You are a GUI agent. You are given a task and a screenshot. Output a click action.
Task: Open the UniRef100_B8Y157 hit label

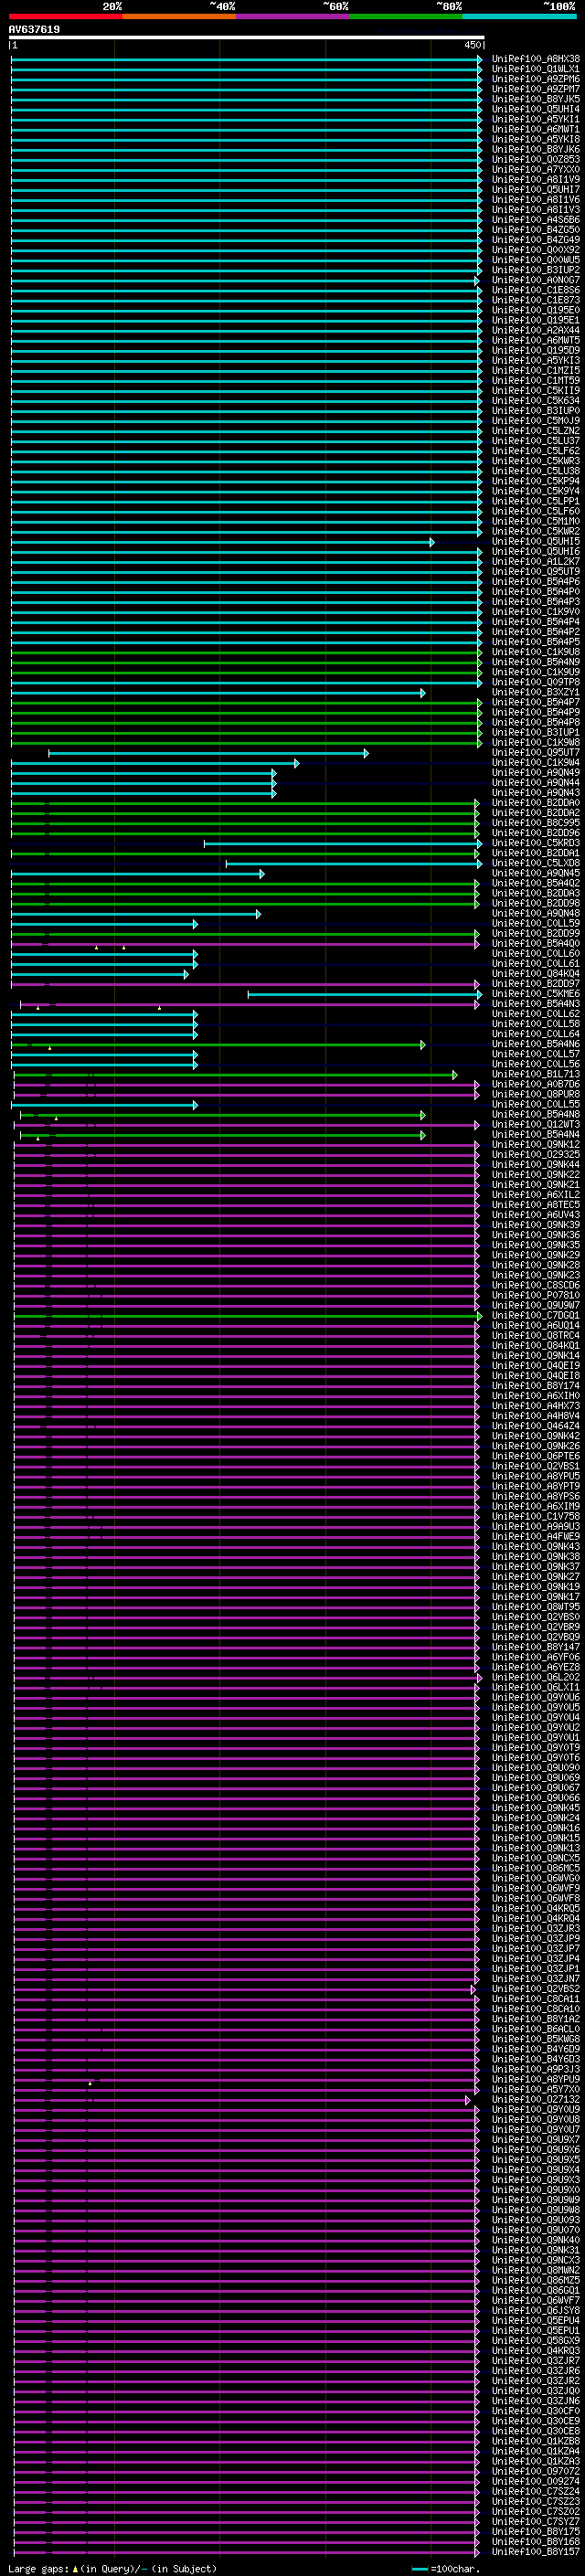pos(535,2552)
